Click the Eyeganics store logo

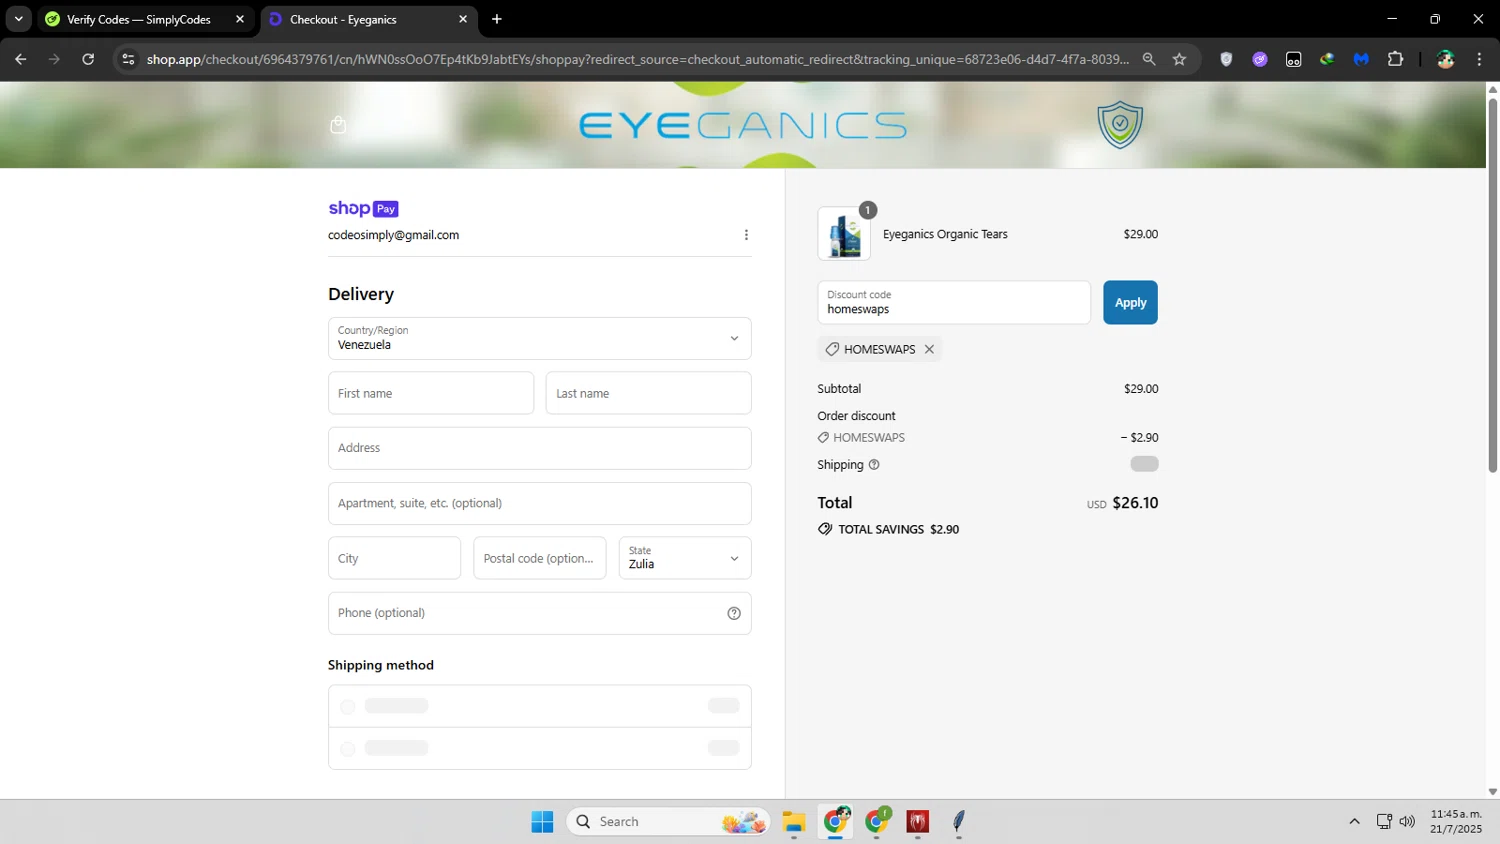tap(743, 125)
